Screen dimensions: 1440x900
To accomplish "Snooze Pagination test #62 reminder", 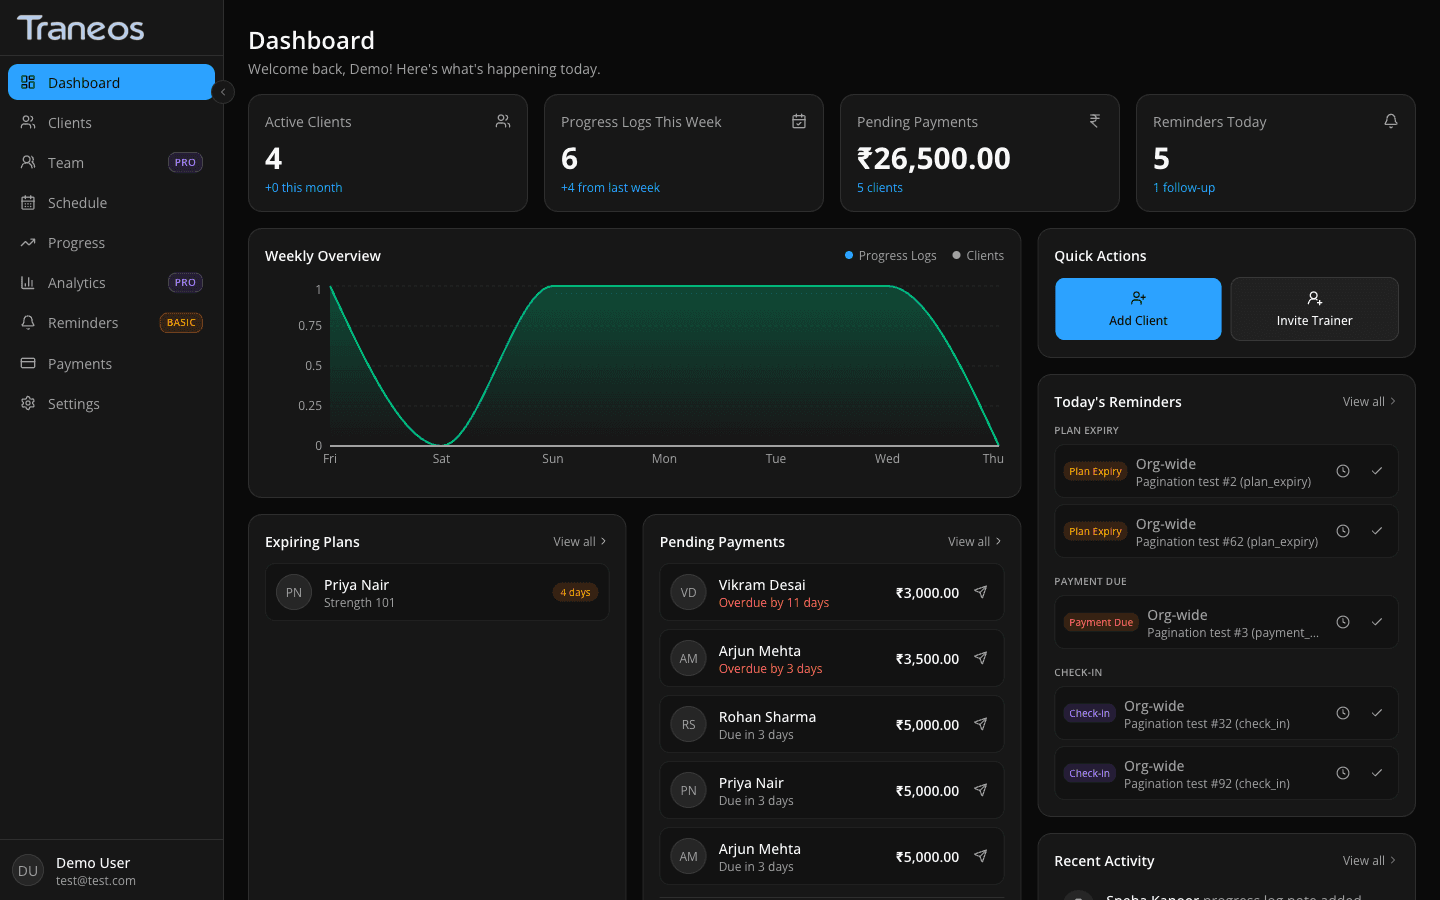I will coord(1343,531).
